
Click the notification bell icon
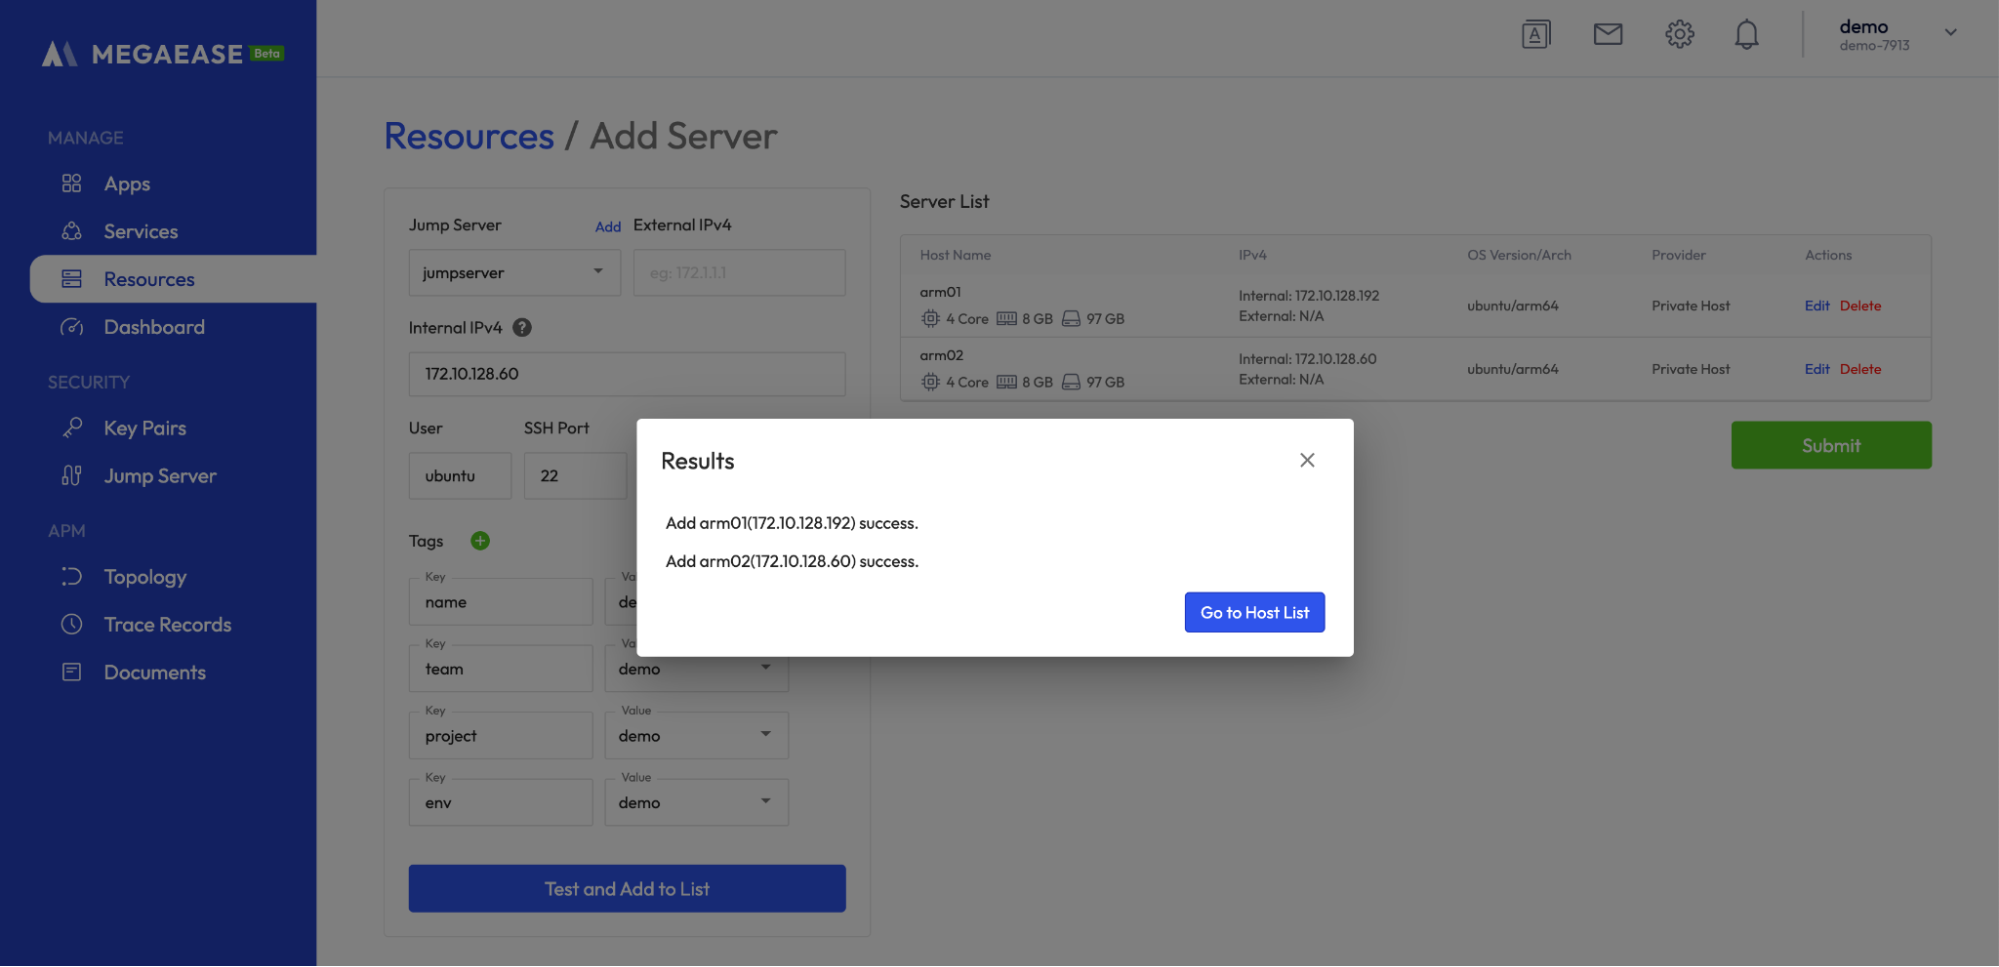(x=1746, y=35)
